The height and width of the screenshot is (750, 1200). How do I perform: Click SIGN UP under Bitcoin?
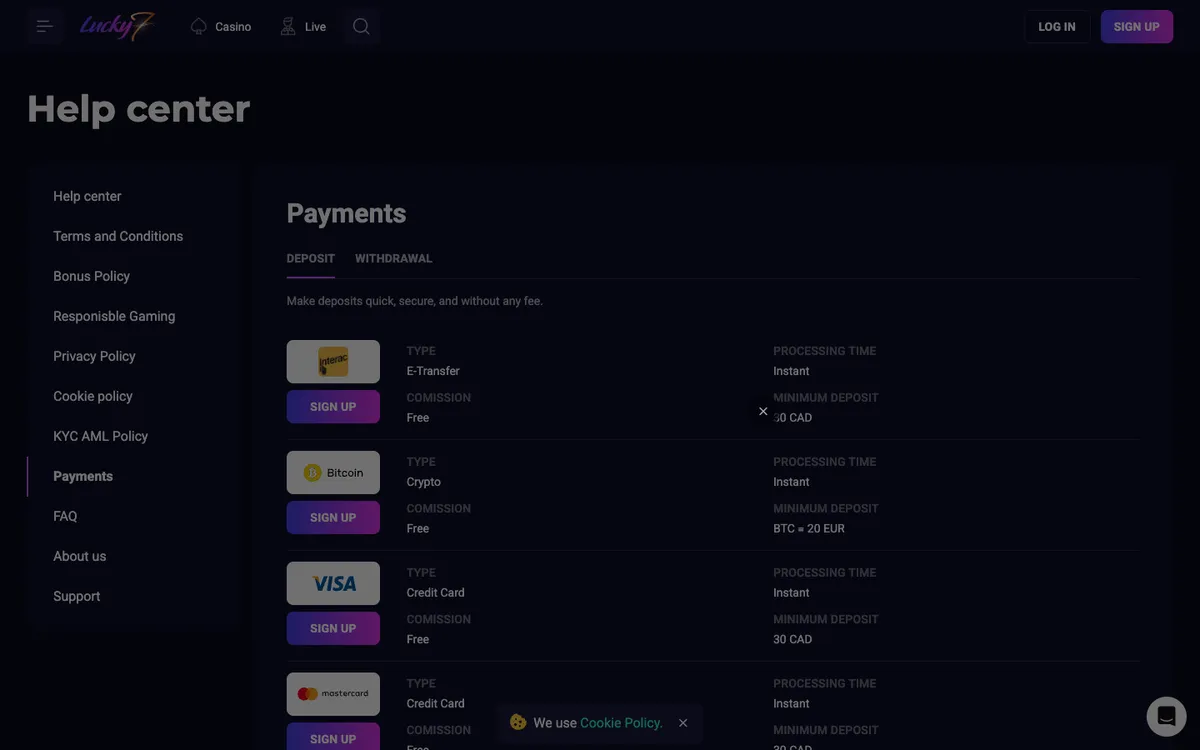(x=333, y=518)
